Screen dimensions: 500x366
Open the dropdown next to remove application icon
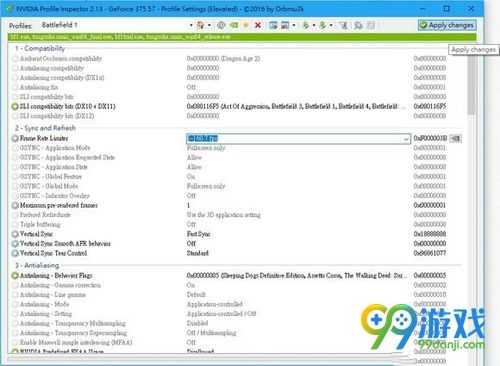(294, 25)
